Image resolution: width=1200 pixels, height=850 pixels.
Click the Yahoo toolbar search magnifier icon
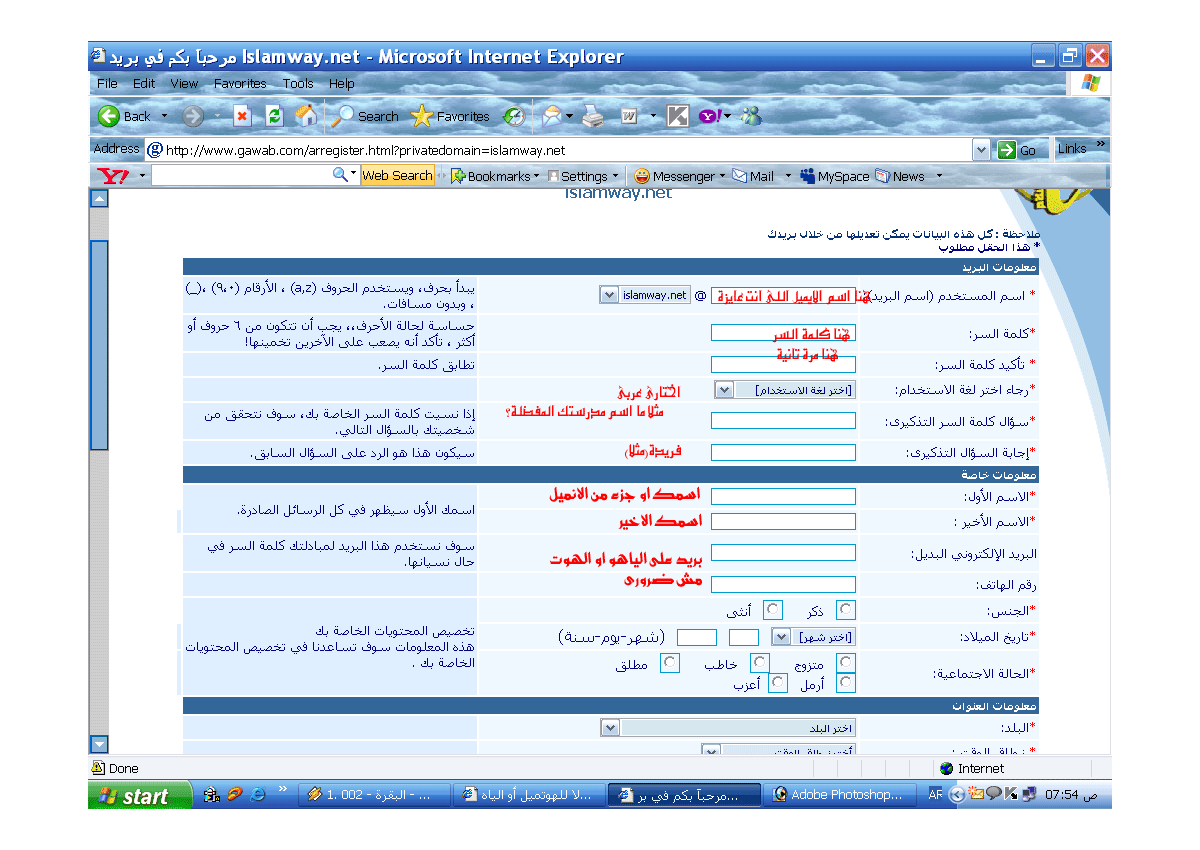[x=341, y=175]
